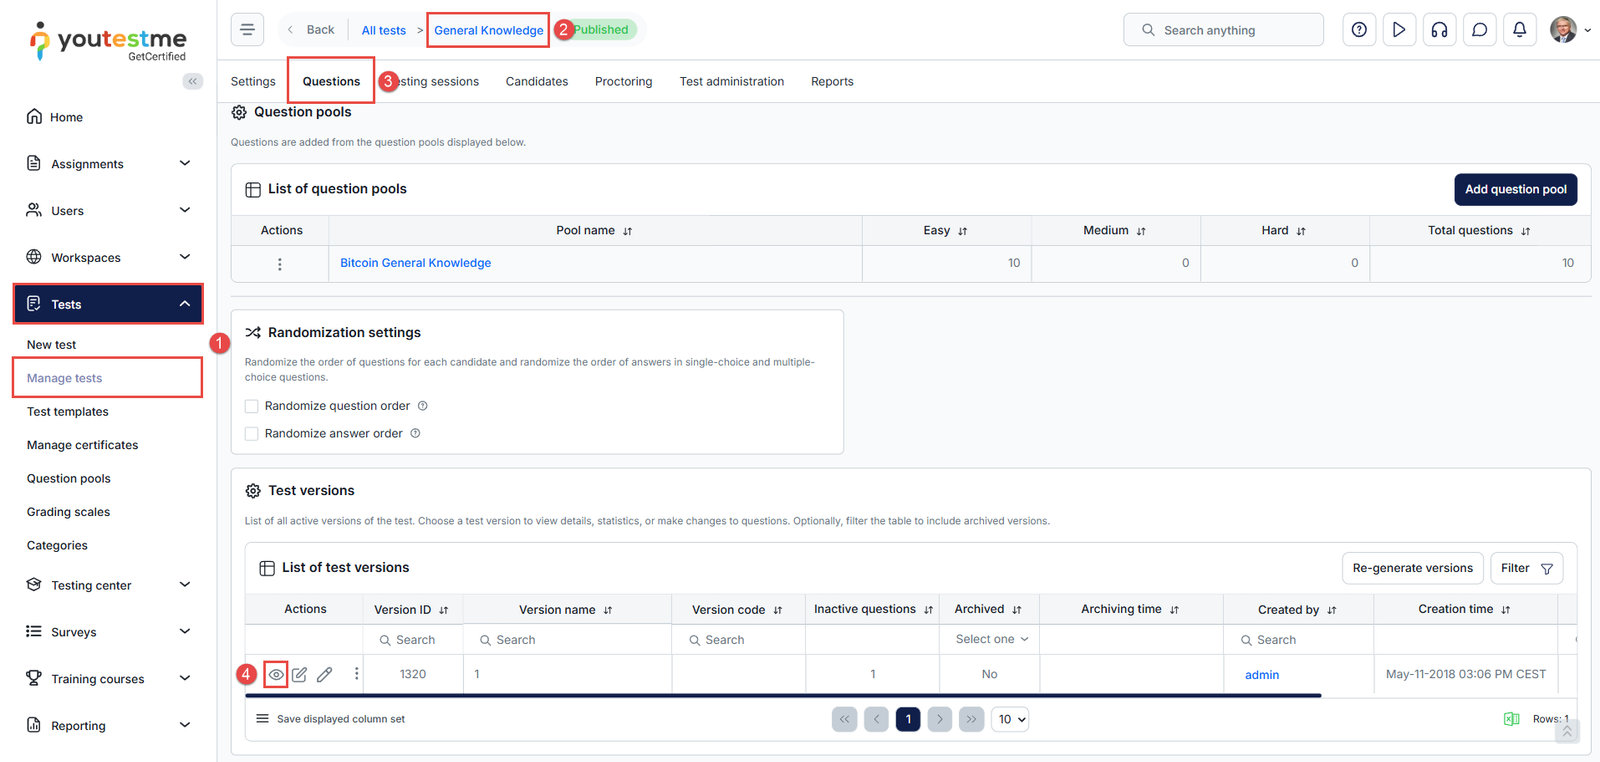Click the Search anything field
1600x762 pixels.
click(x=1223, y=30)
